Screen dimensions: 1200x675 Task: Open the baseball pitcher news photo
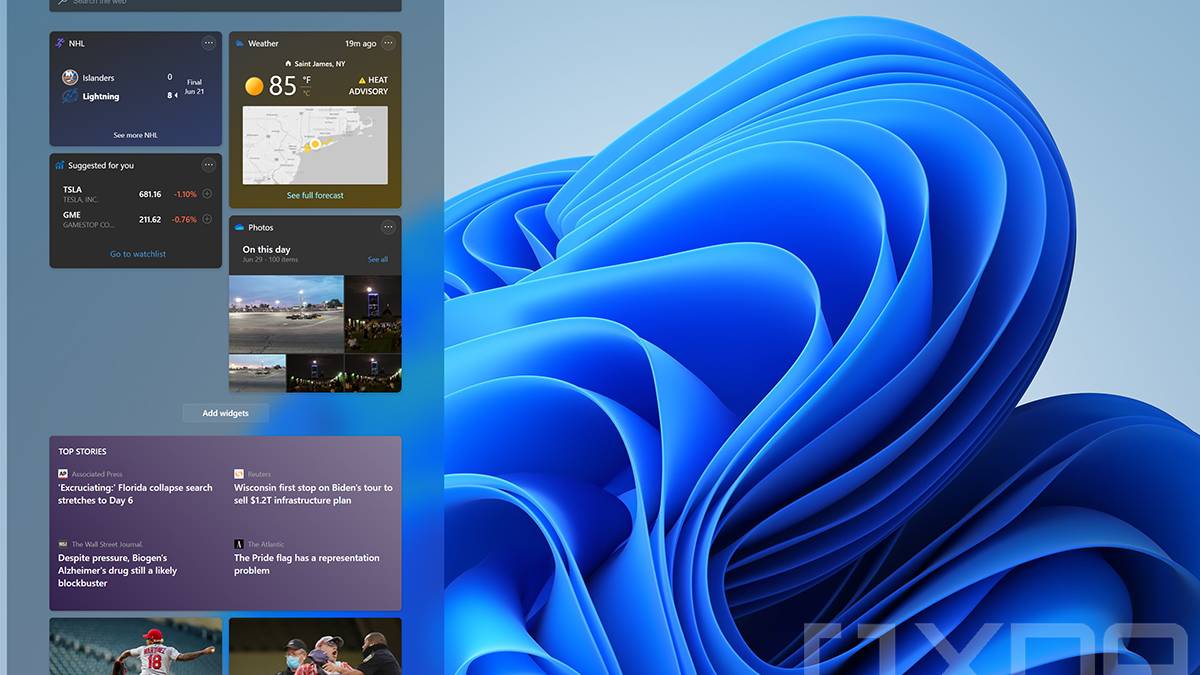coord(136,646)
